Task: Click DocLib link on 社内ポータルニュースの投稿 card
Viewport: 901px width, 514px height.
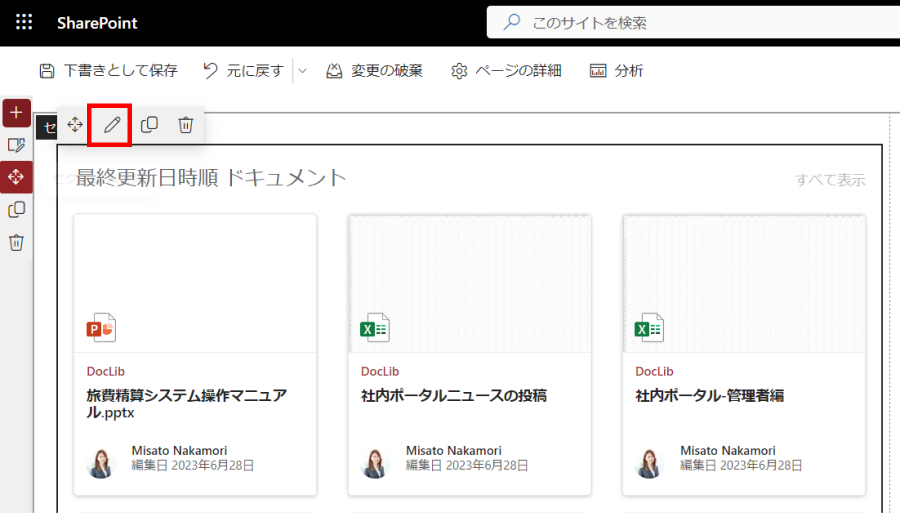Action: click(379, 371)
